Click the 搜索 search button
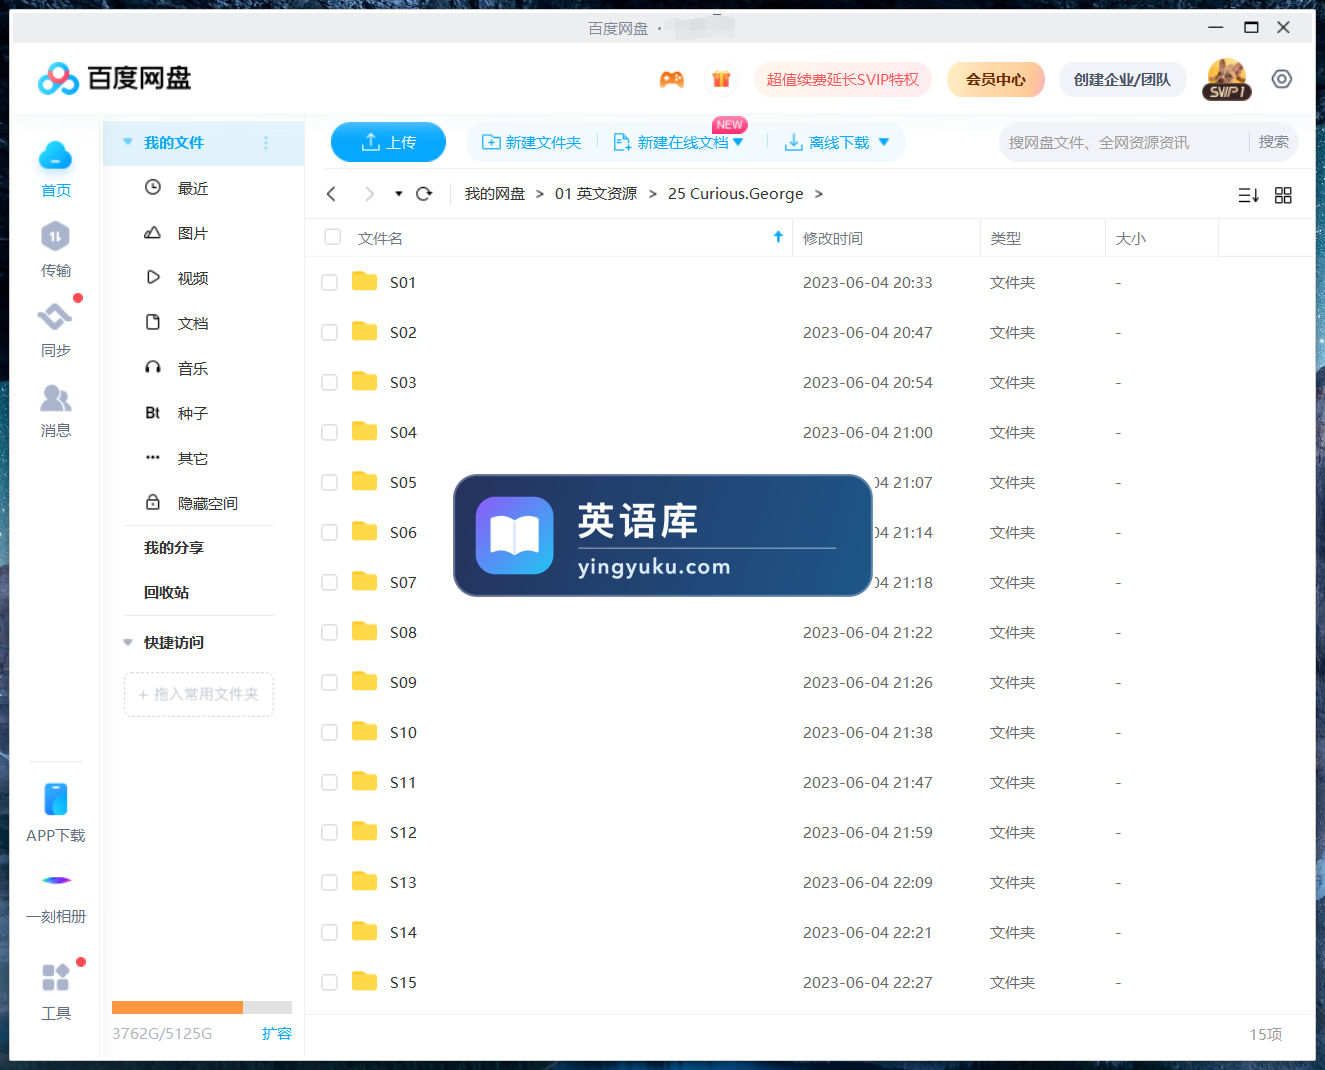 pyautogui.click(x=1274, y=142)
